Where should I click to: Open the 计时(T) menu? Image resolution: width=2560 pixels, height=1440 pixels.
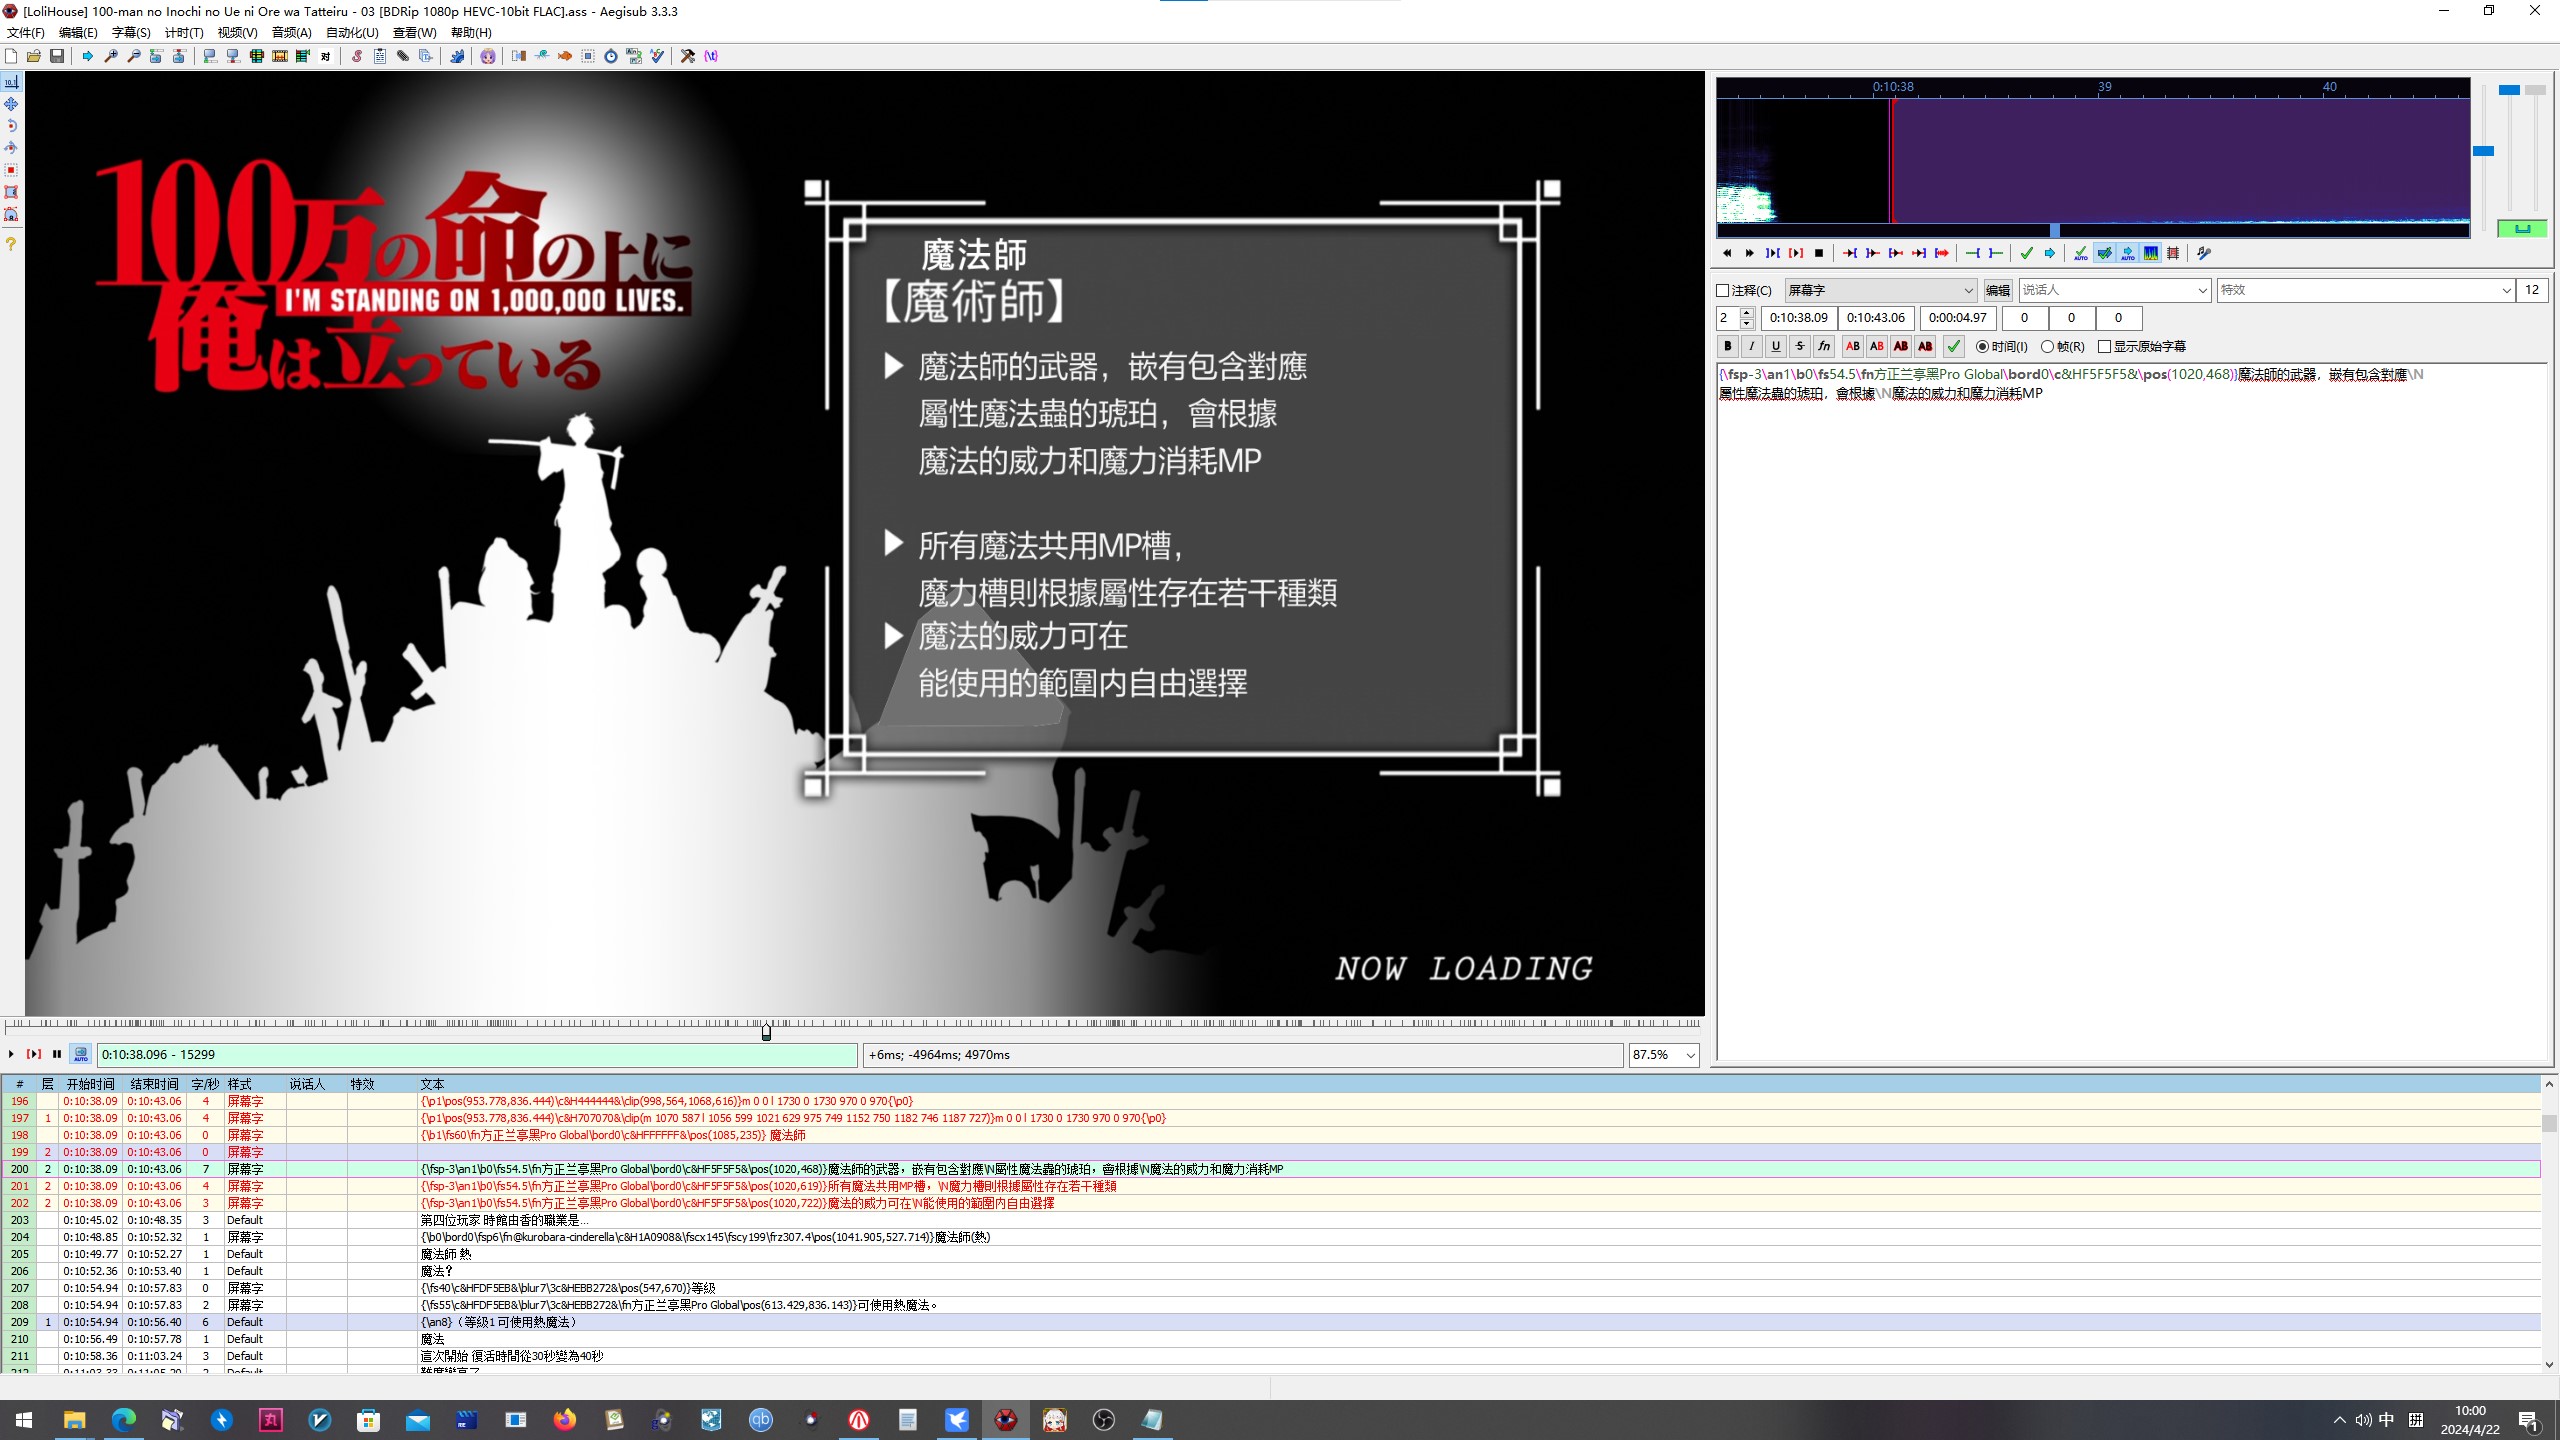184,33
